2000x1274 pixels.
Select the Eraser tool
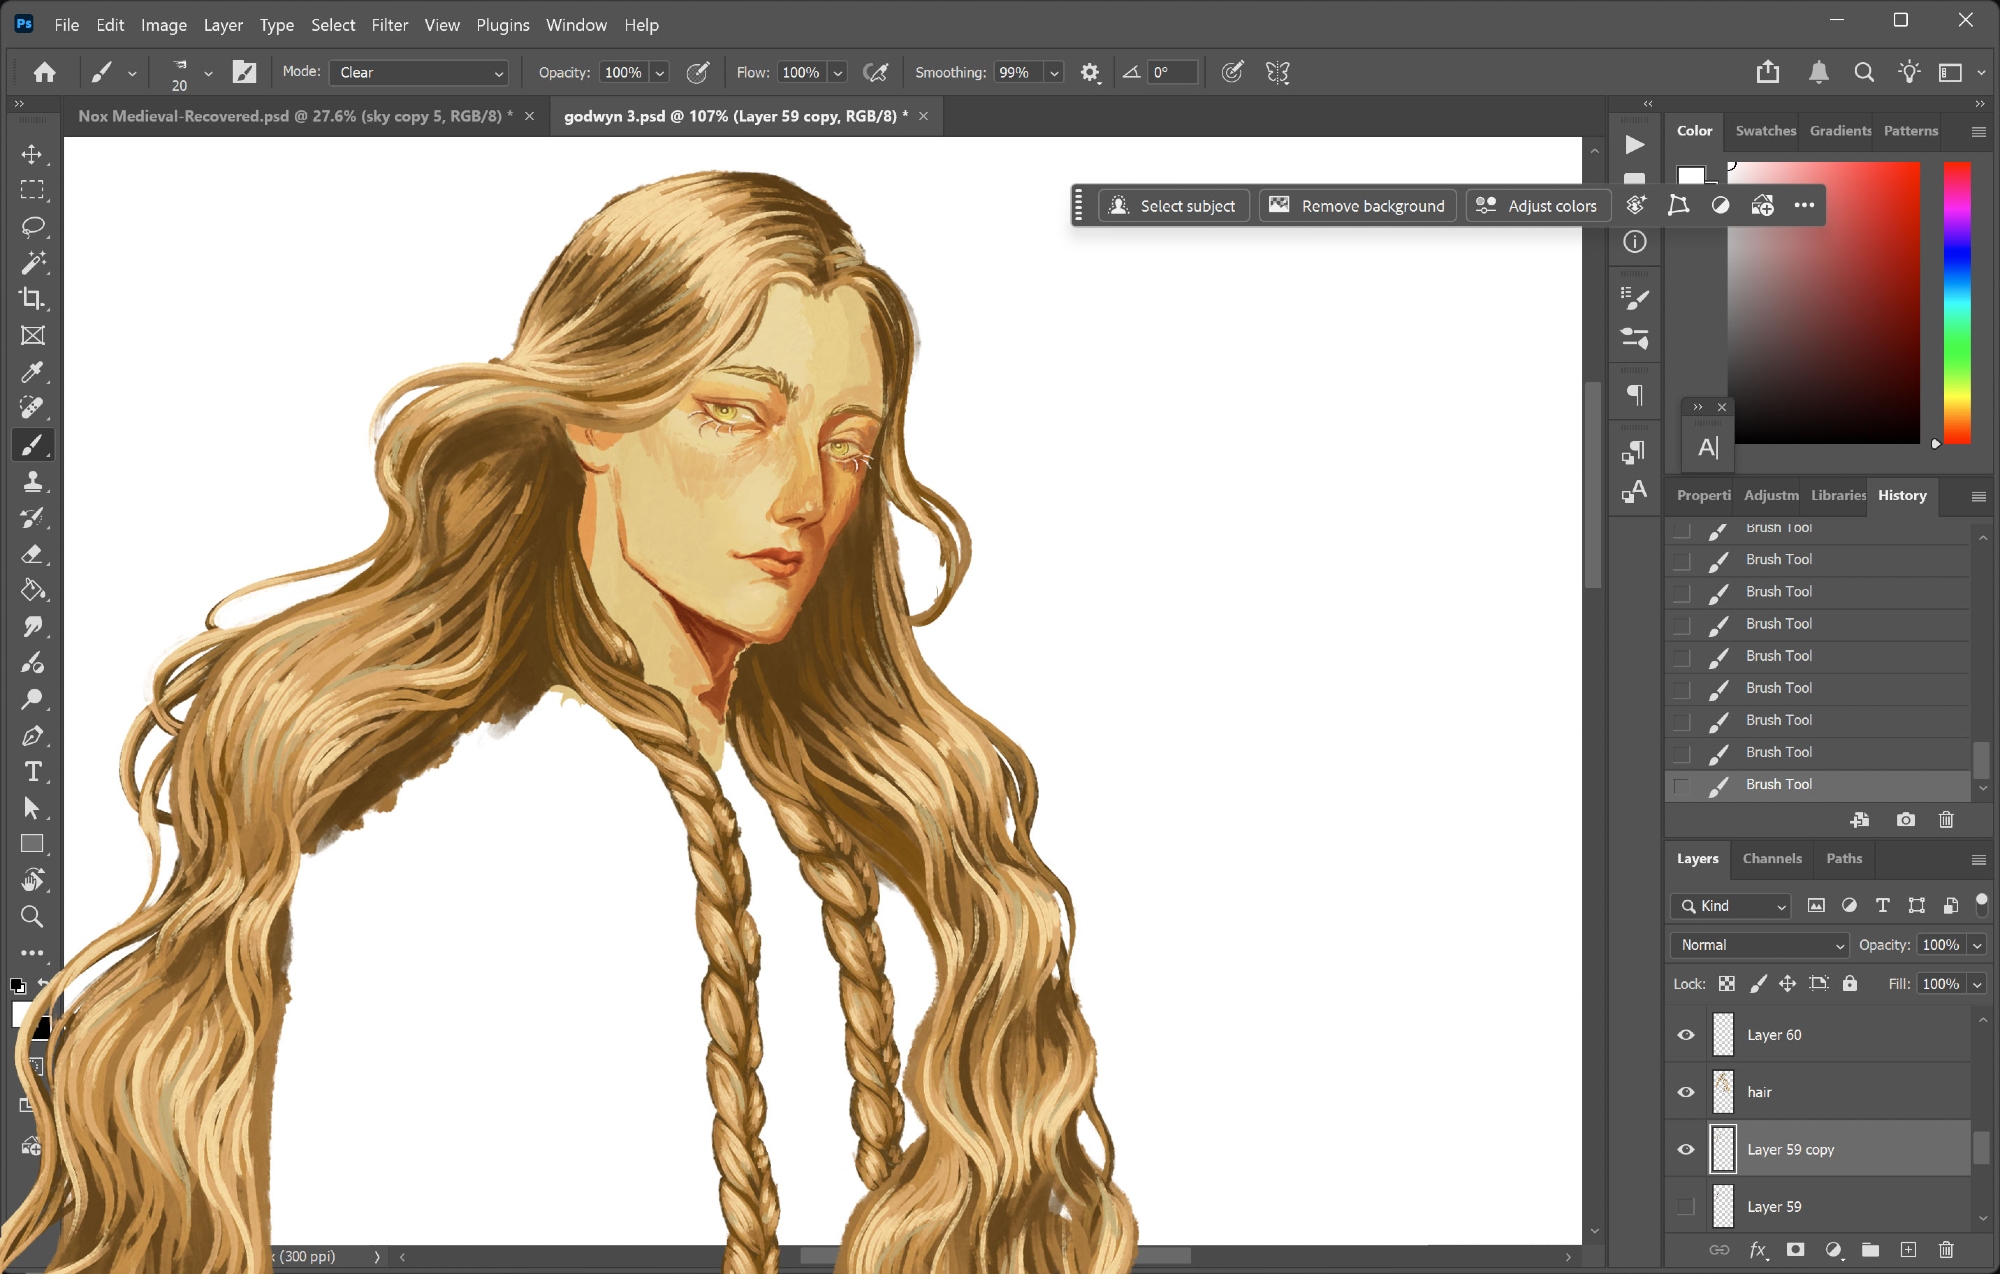[x=33, y=554]
